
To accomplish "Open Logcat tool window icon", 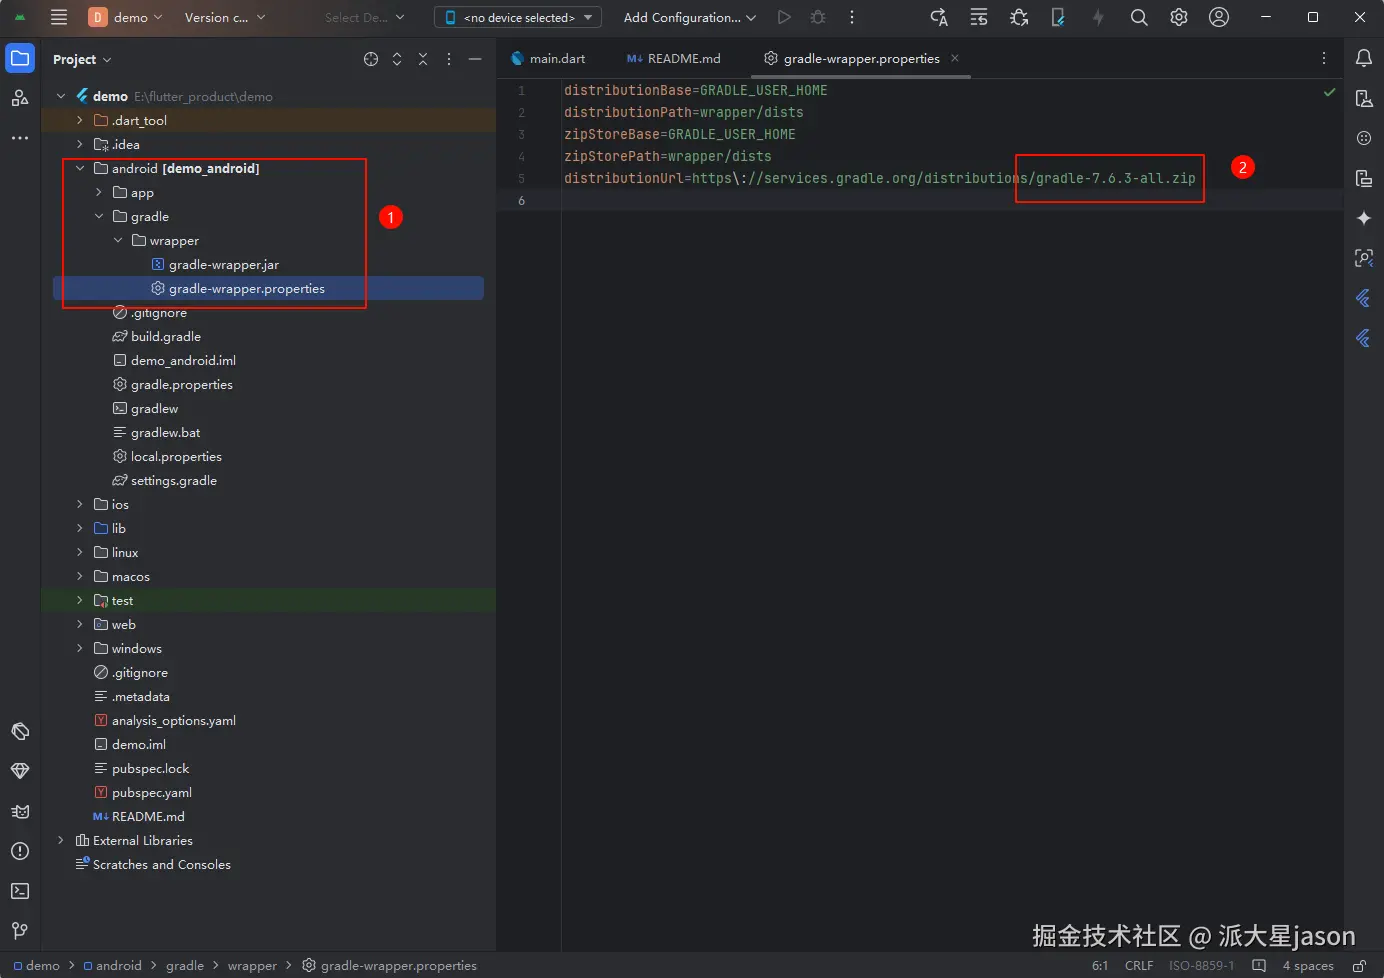I will point(20,811).
